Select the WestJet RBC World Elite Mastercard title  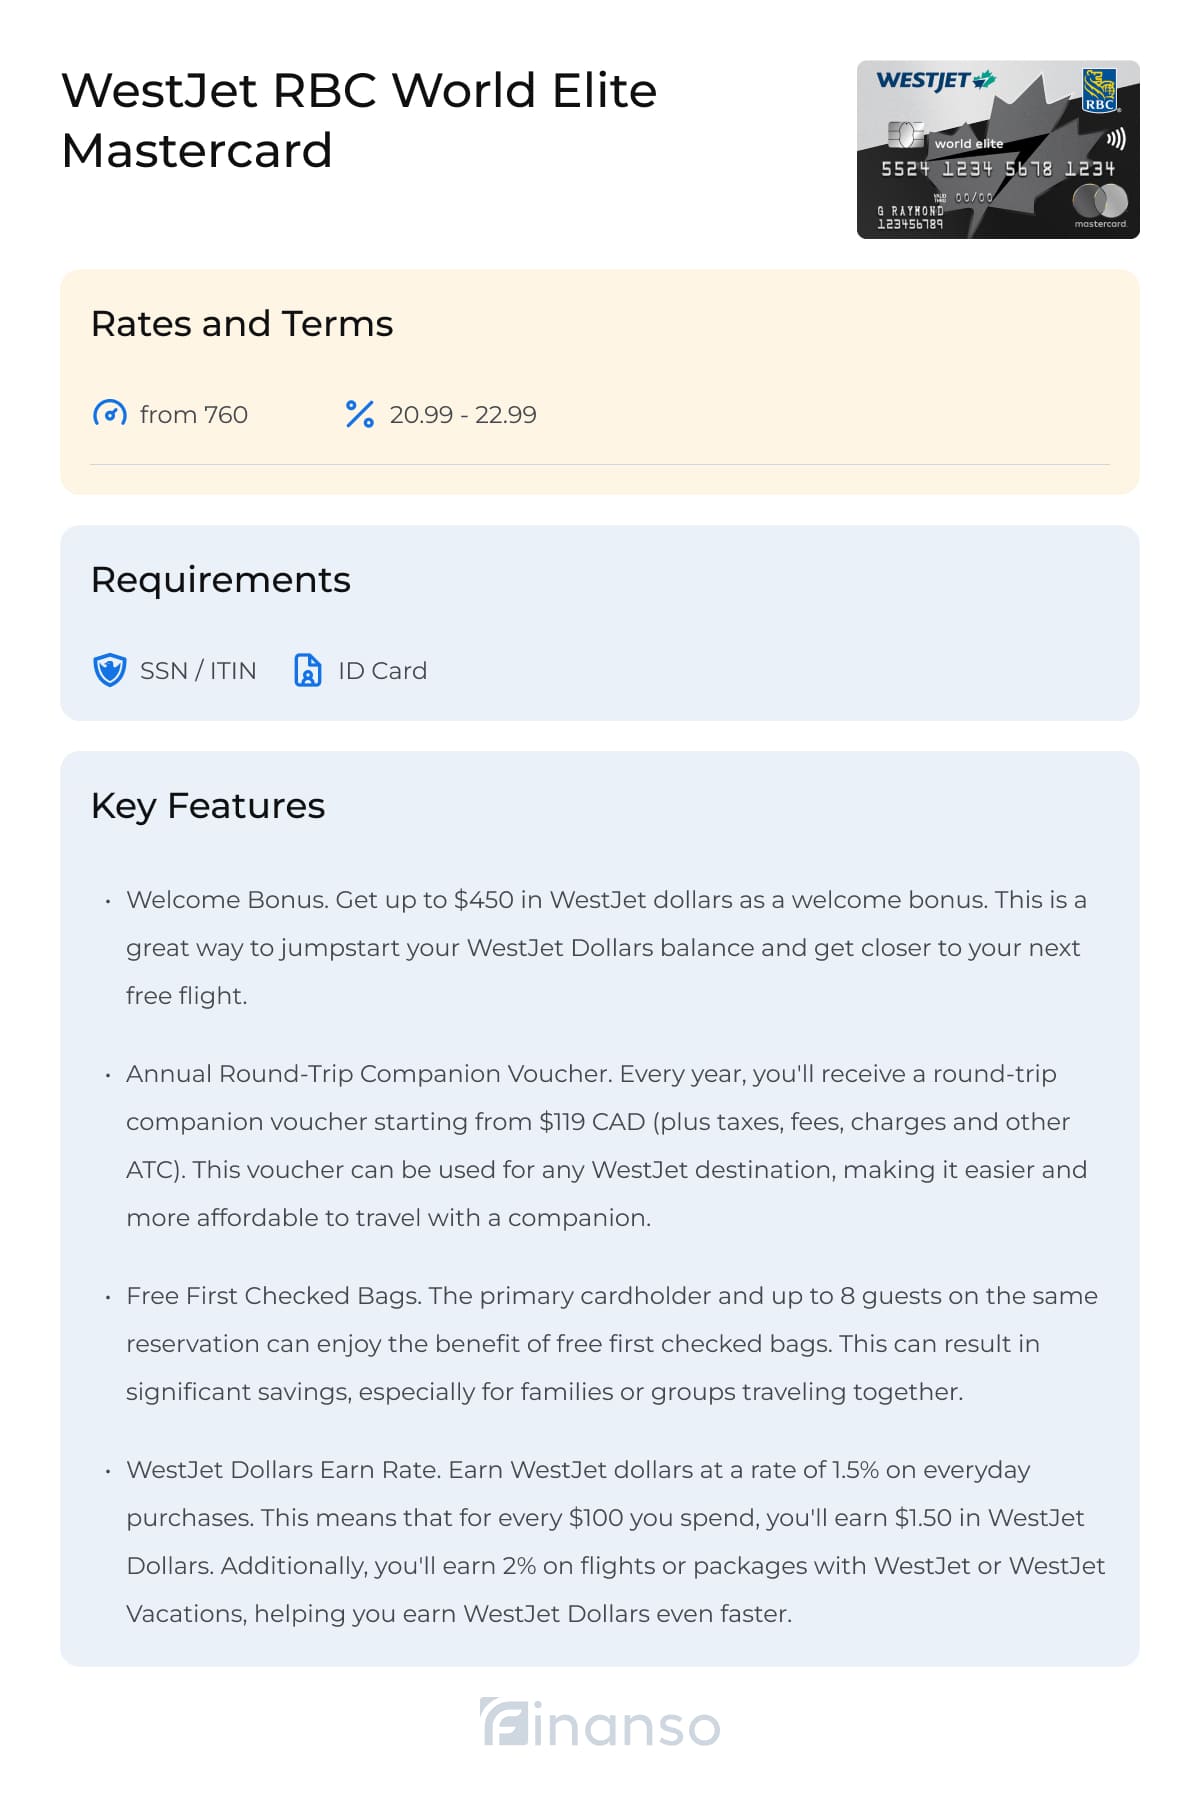click(x=359, y=120)
